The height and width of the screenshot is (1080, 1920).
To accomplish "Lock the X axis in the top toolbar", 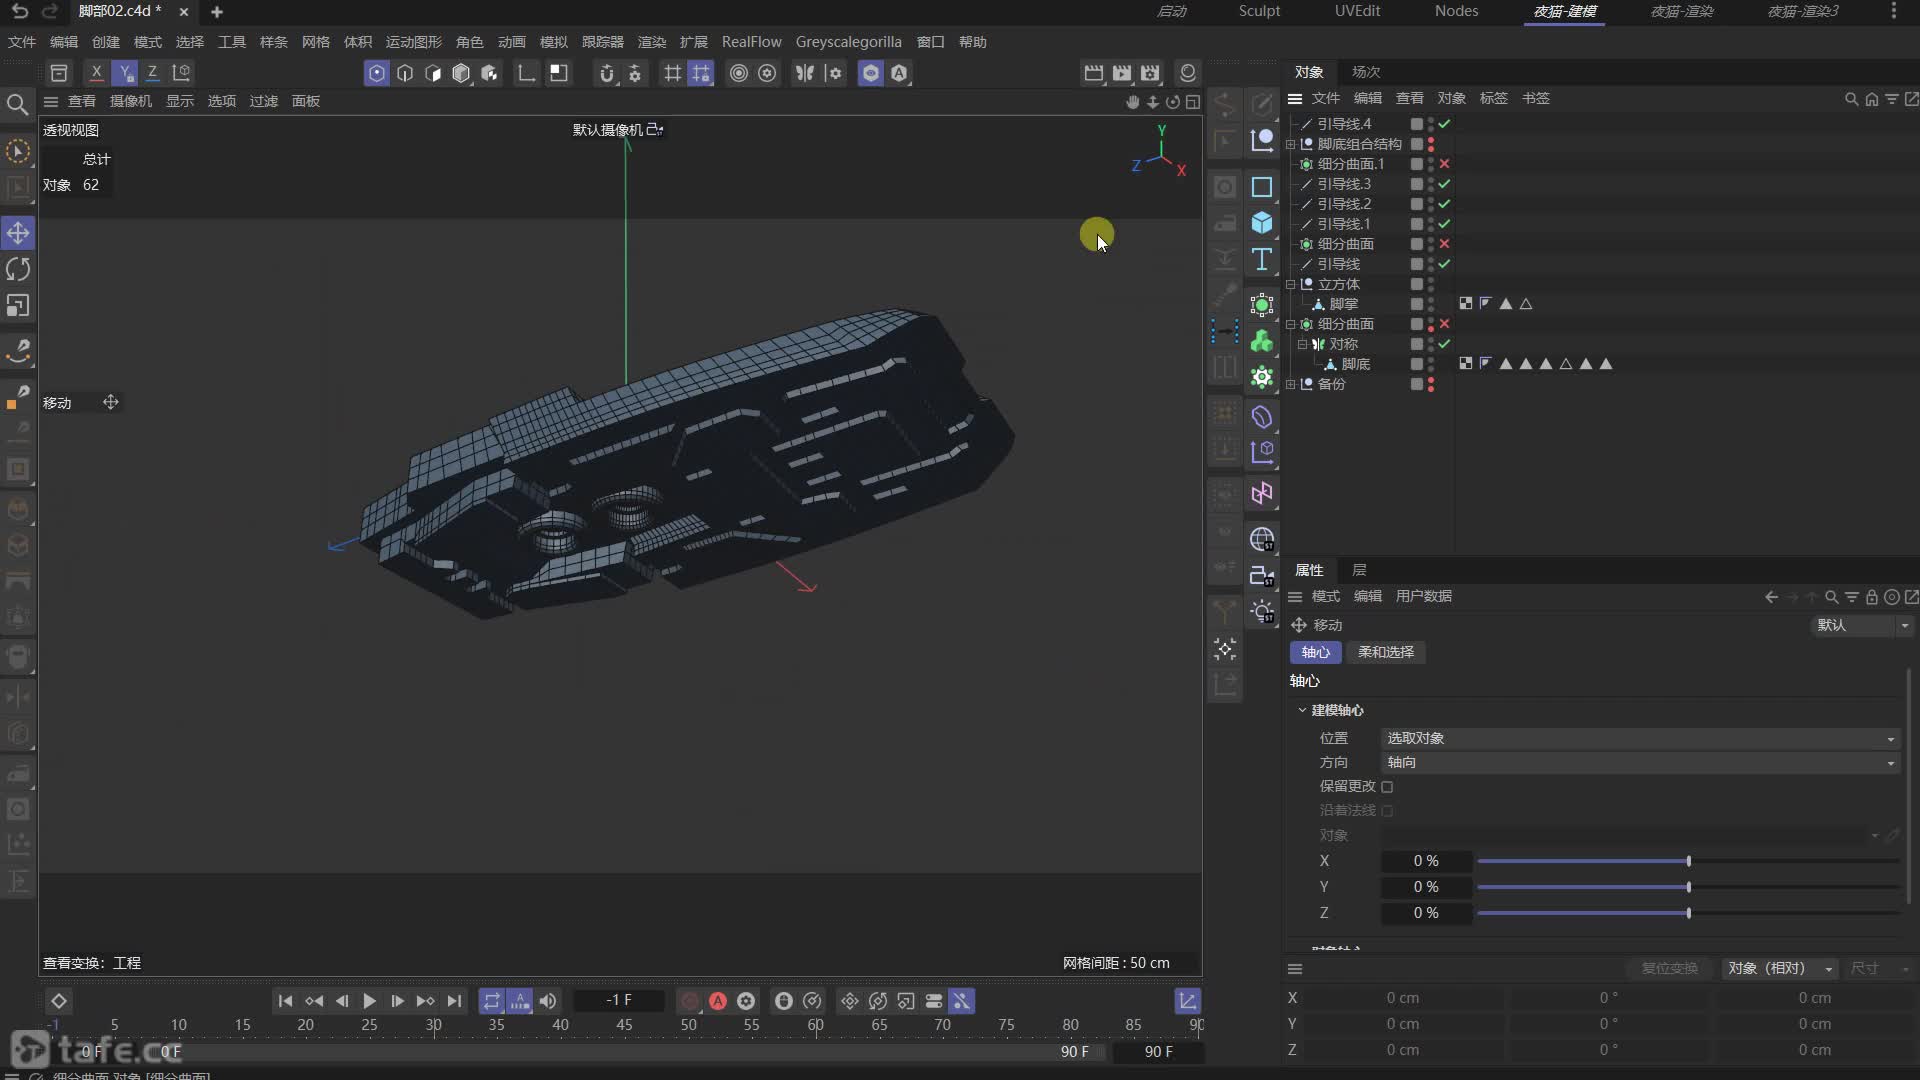I will (96, 73).
